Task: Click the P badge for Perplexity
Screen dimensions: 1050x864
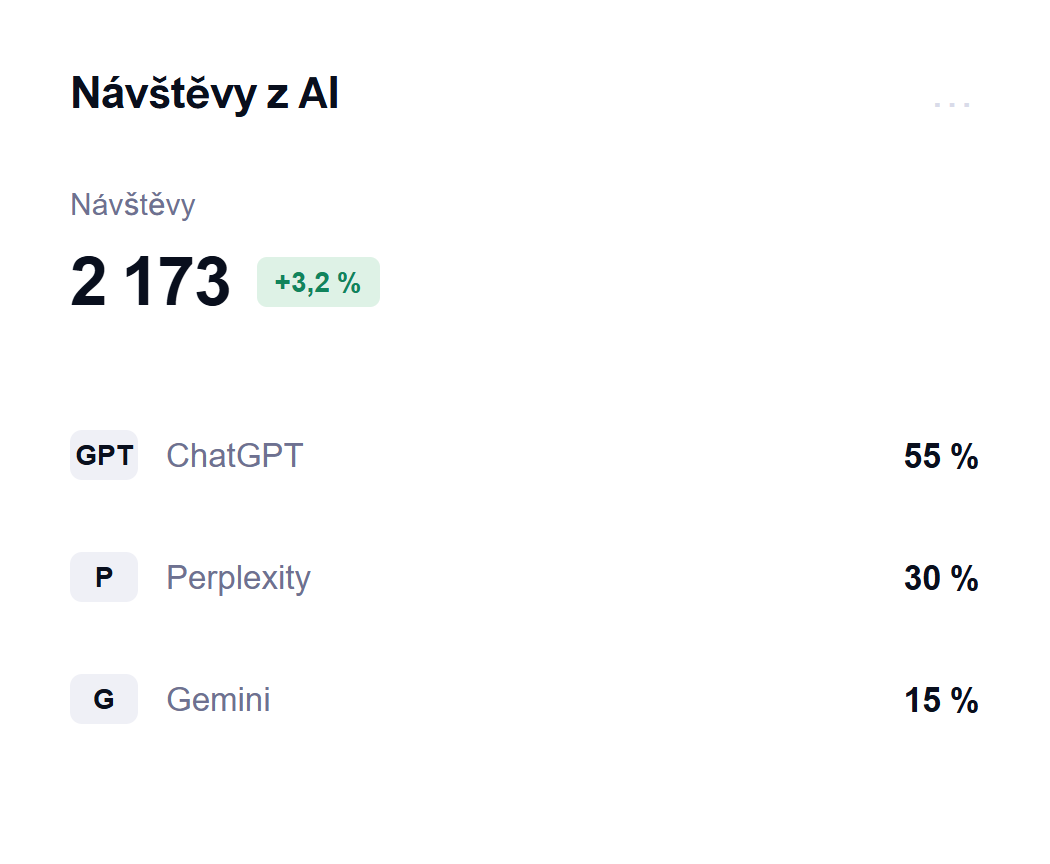Action: tap(104, 577)
